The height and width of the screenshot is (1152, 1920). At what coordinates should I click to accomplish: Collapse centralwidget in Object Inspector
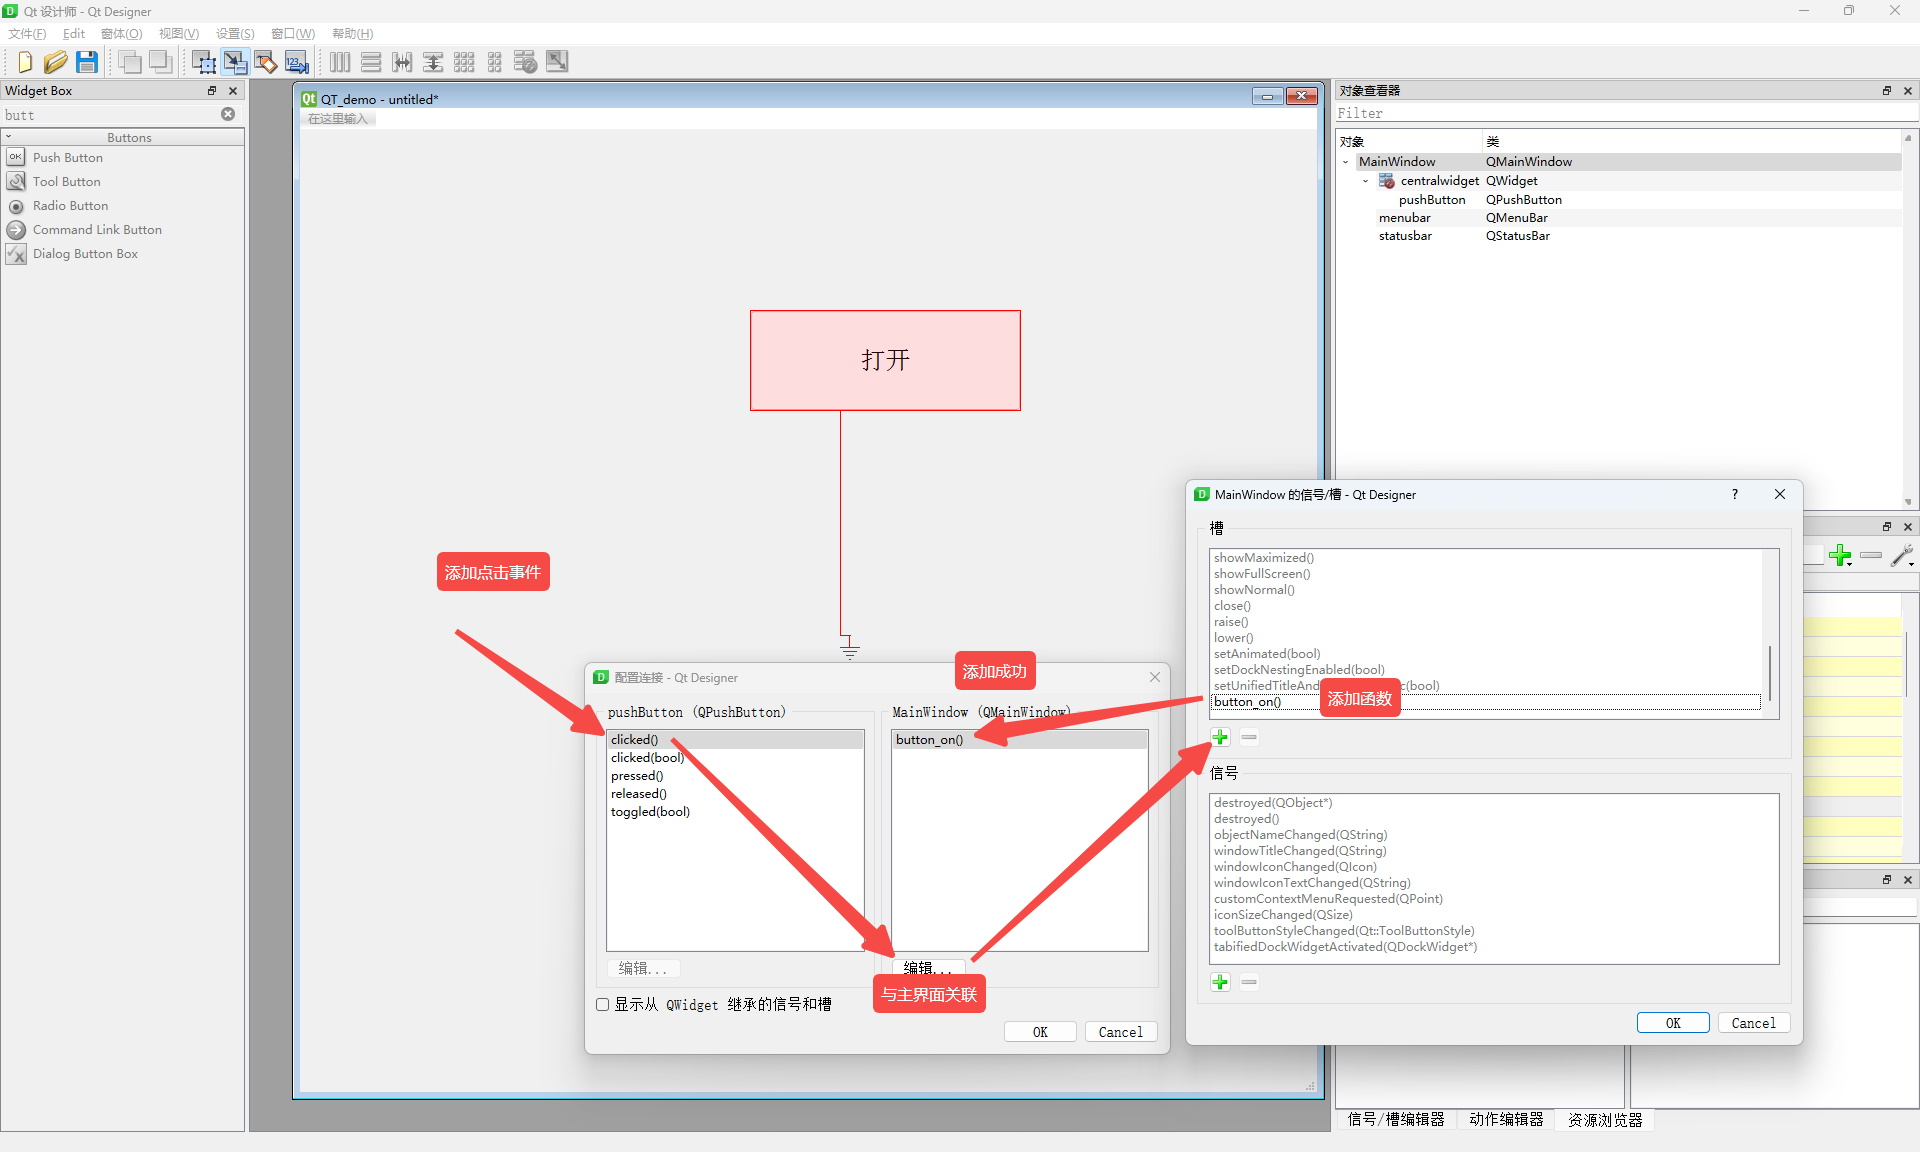pyautogui.click(x=1366, y=181)
